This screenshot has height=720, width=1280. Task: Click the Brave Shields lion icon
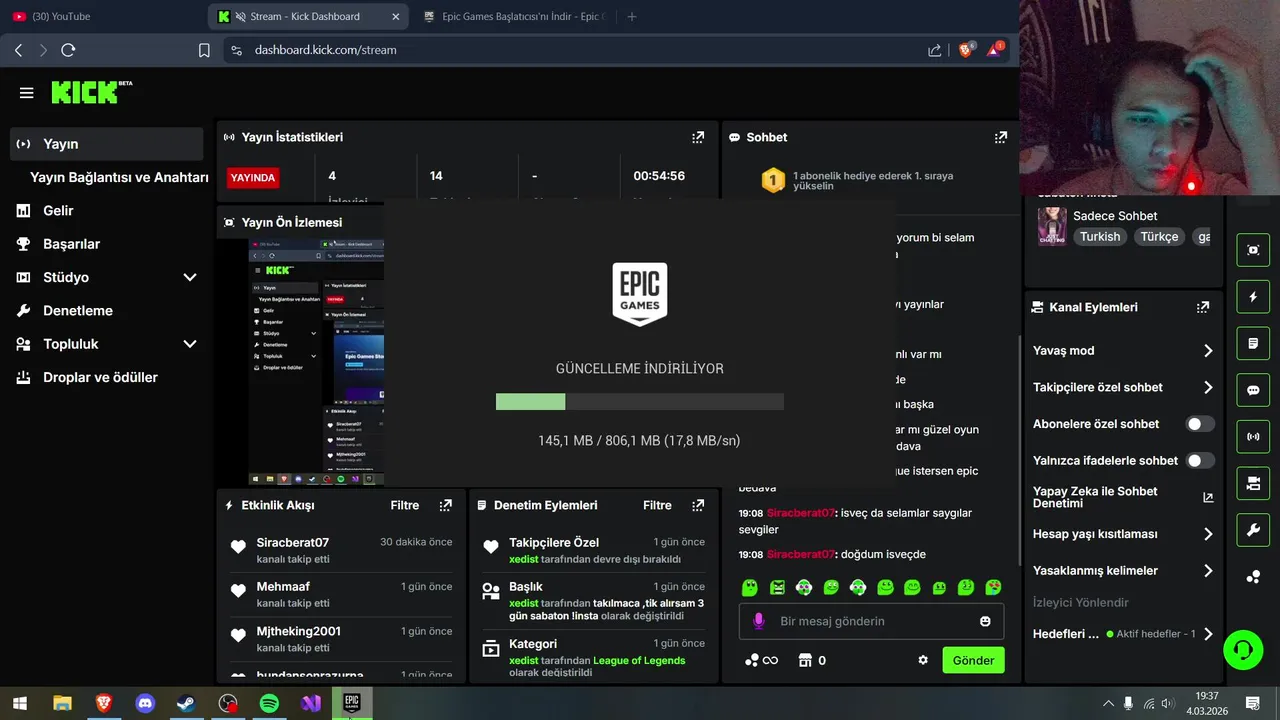[965, 49]
